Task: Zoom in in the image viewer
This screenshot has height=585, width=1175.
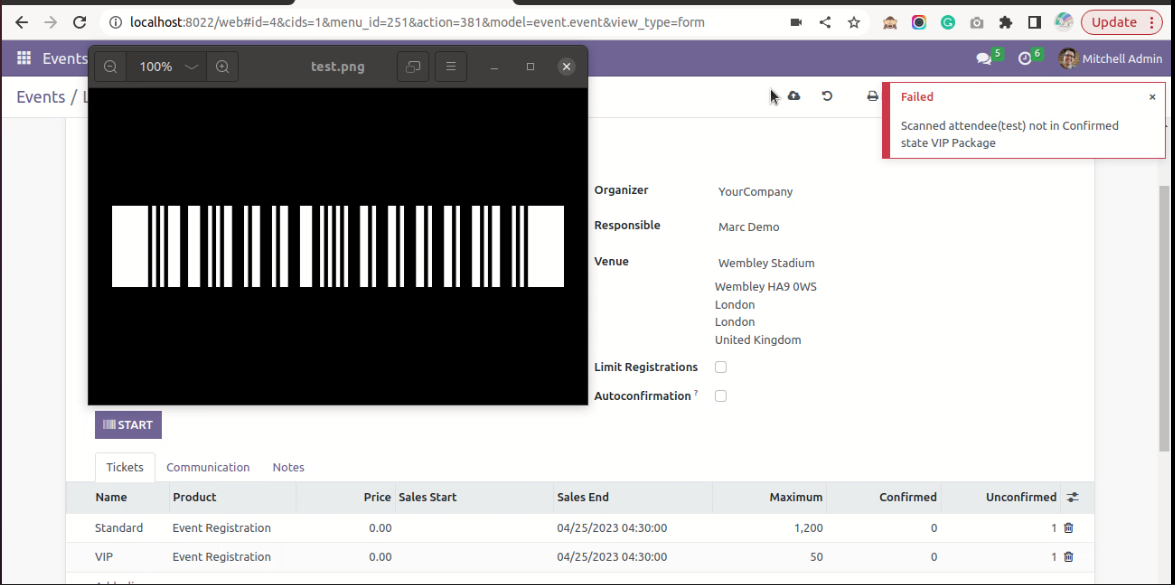Action: (223, 67)
